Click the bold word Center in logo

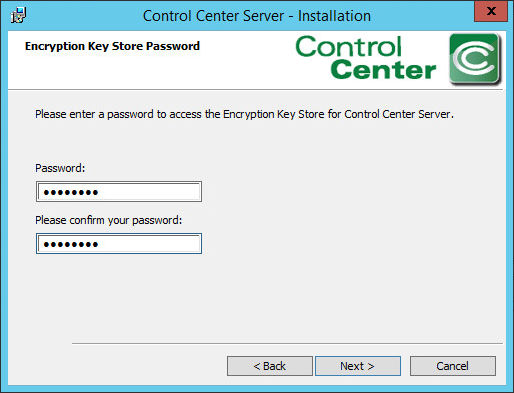383,70
